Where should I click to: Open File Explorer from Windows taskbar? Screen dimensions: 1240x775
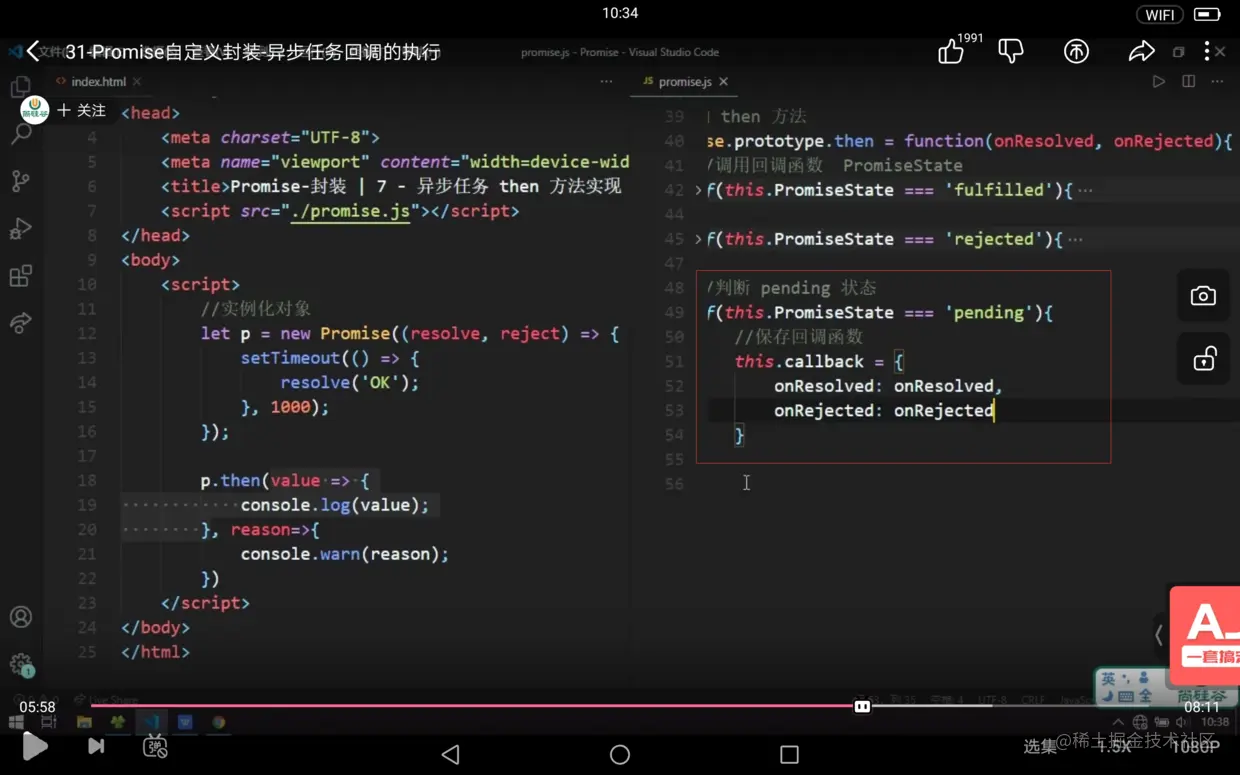tap(84, 722)
